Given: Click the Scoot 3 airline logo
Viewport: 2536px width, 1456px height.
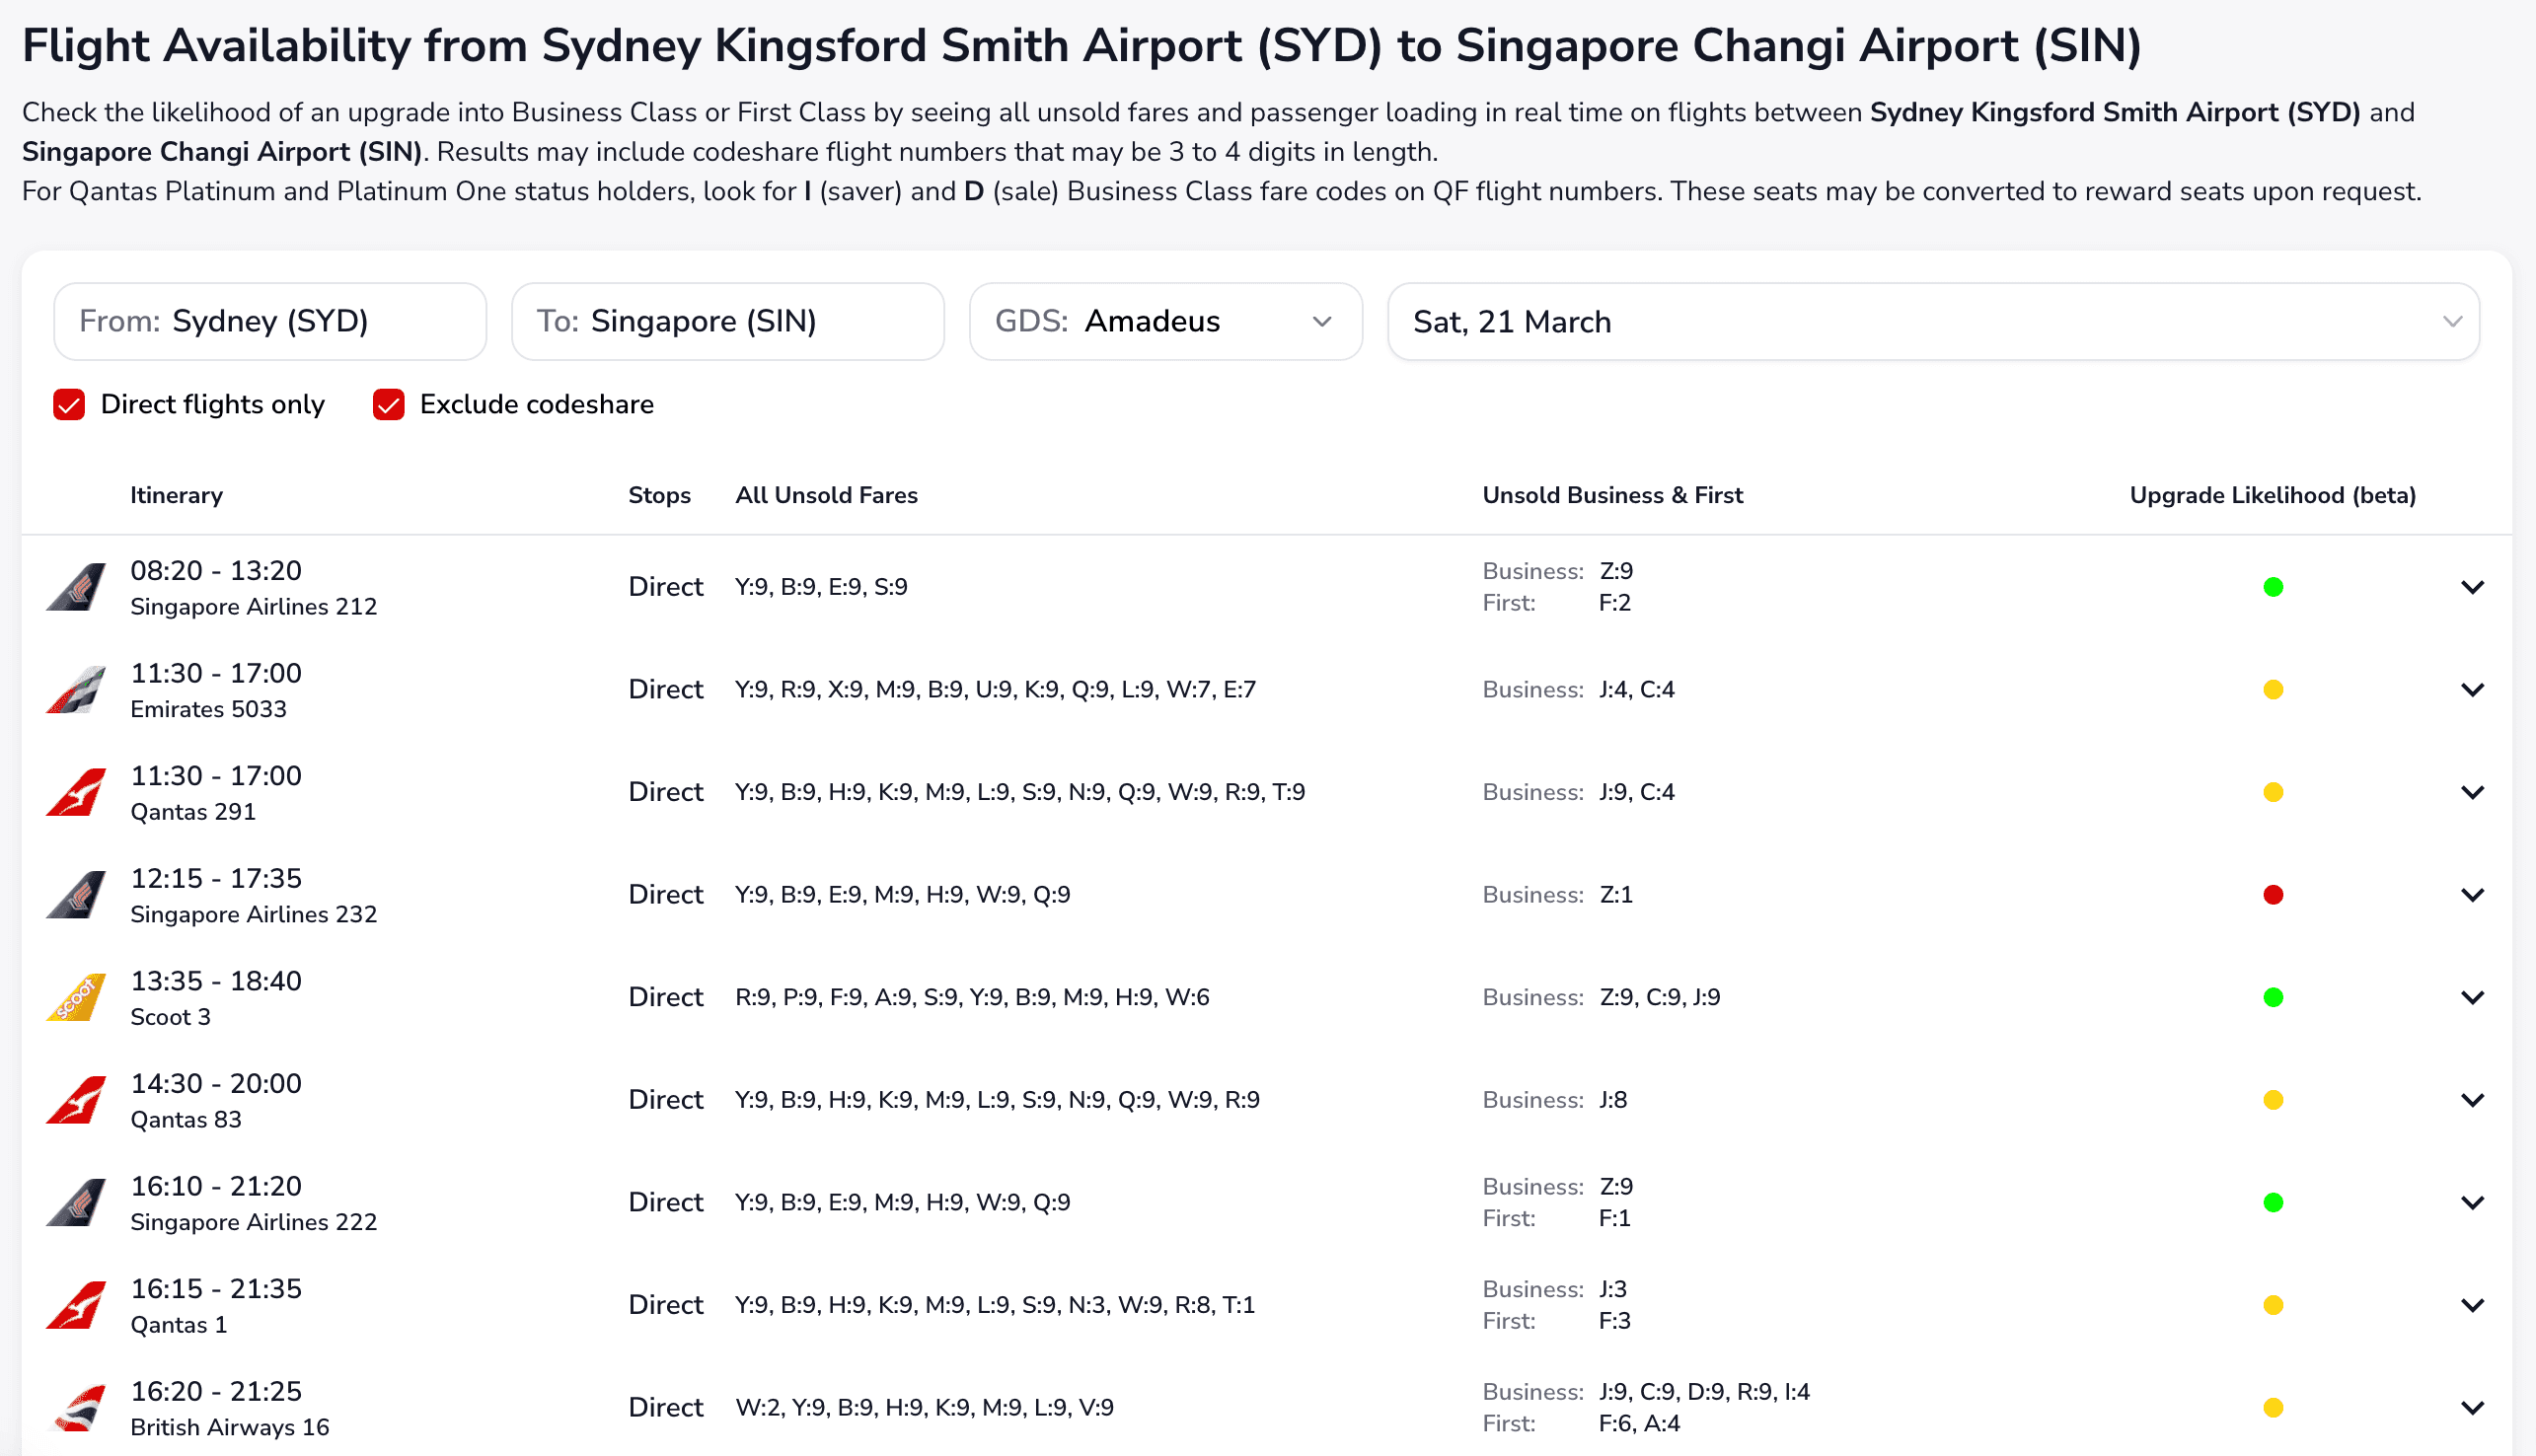Looking at the screenshot, I should pyautogui.click(x=74, y=996).
